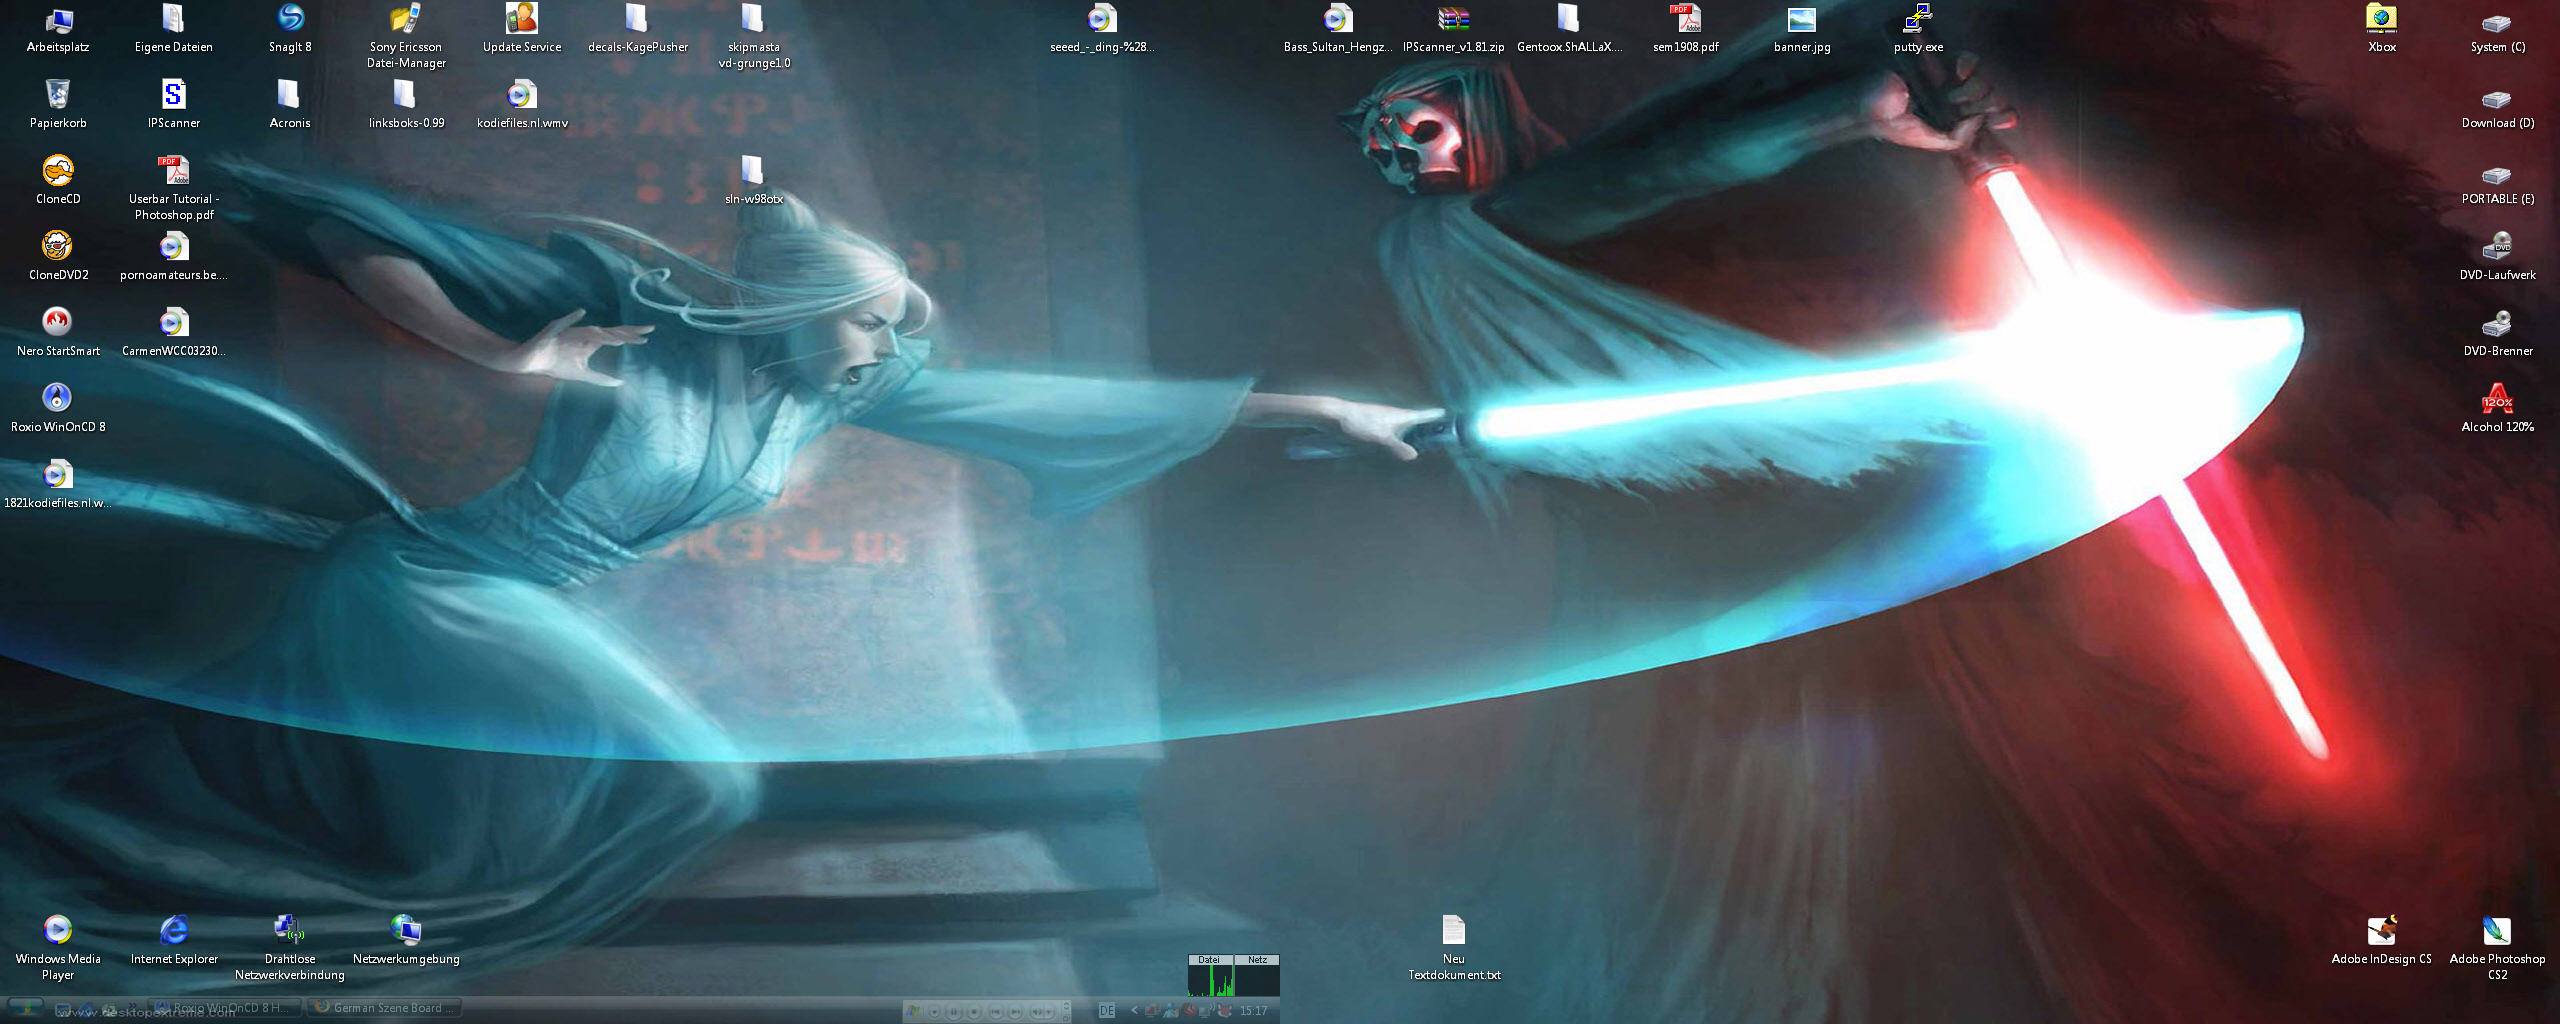Launch Internet Explorer from the desktop
Viewport: 2560px width, 1024px height.
tap(174, 941)
